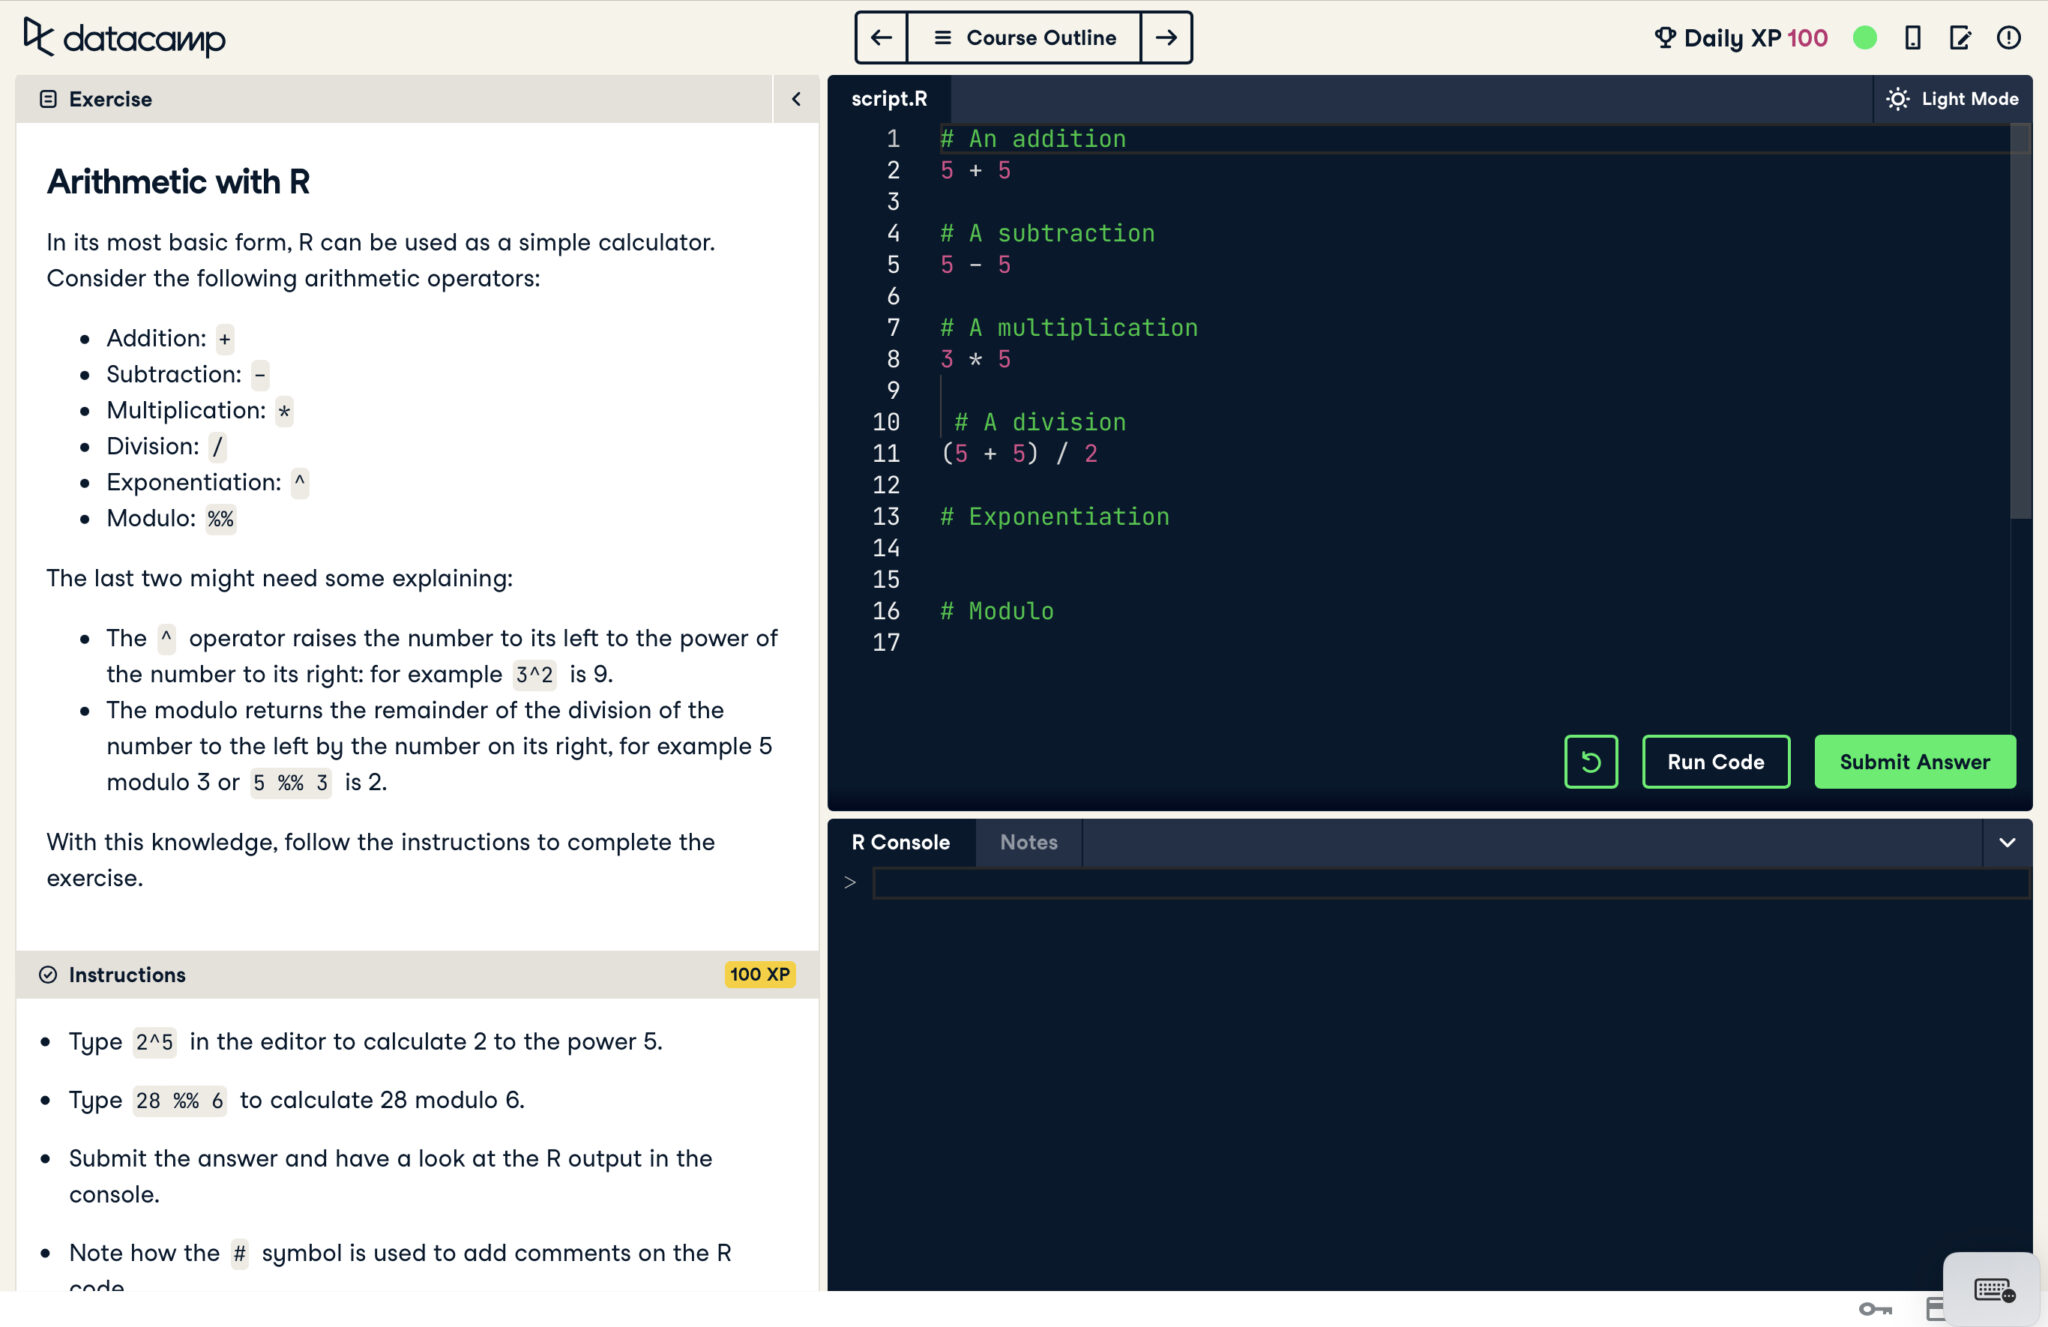2048x1327 pixels.
Task: Toggle Light Mode for the editor
Action: pyautogui.click(x=1952, y=99)
